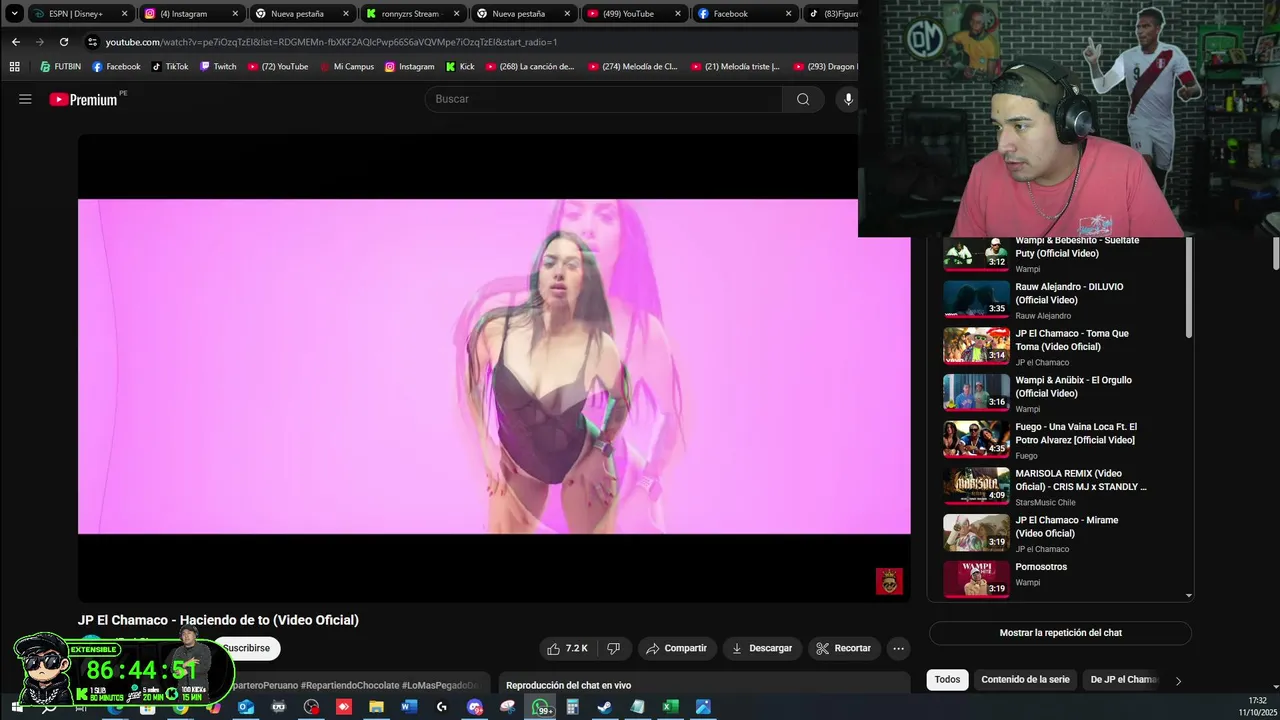
Task: Click the channel watermark in video corner
Action: (x=889, y=581)
